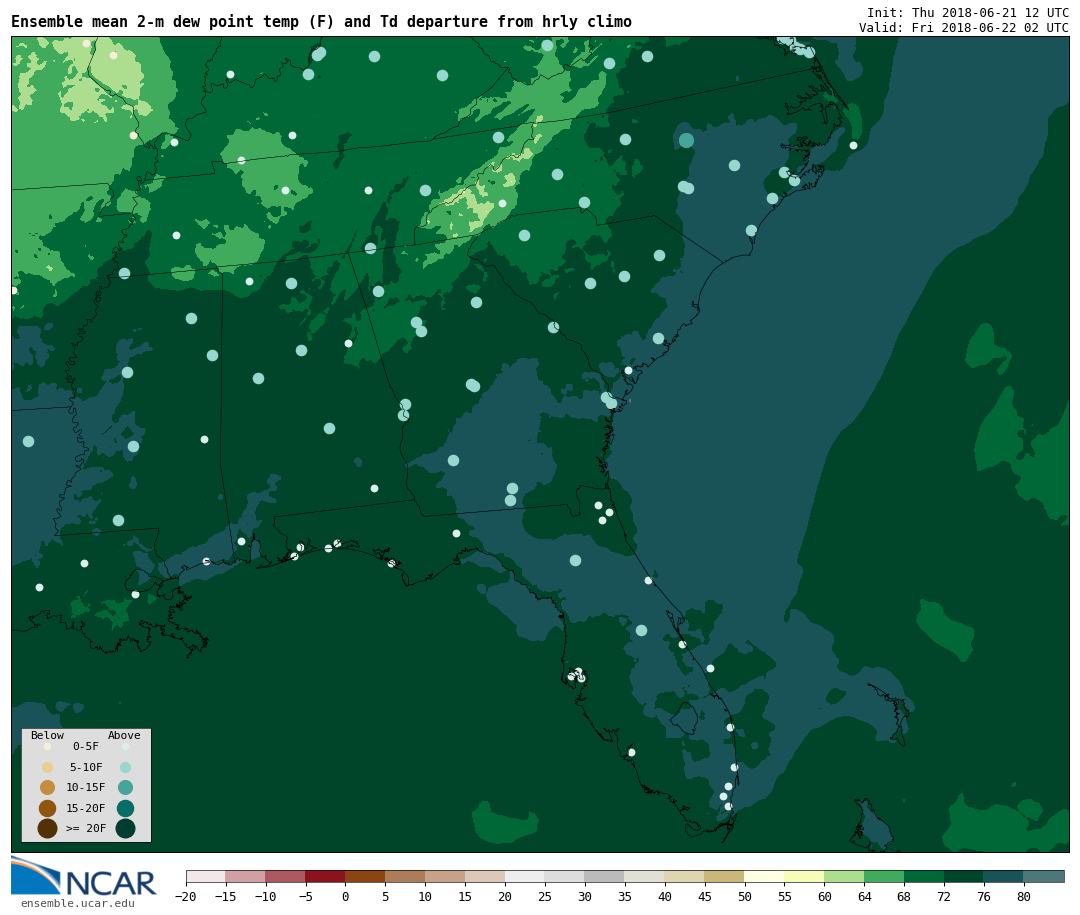The image size is (1080, 915).
Task: Click the Valid: Fri 2018-06-22 02 UTC text
Action: [963, 28]
